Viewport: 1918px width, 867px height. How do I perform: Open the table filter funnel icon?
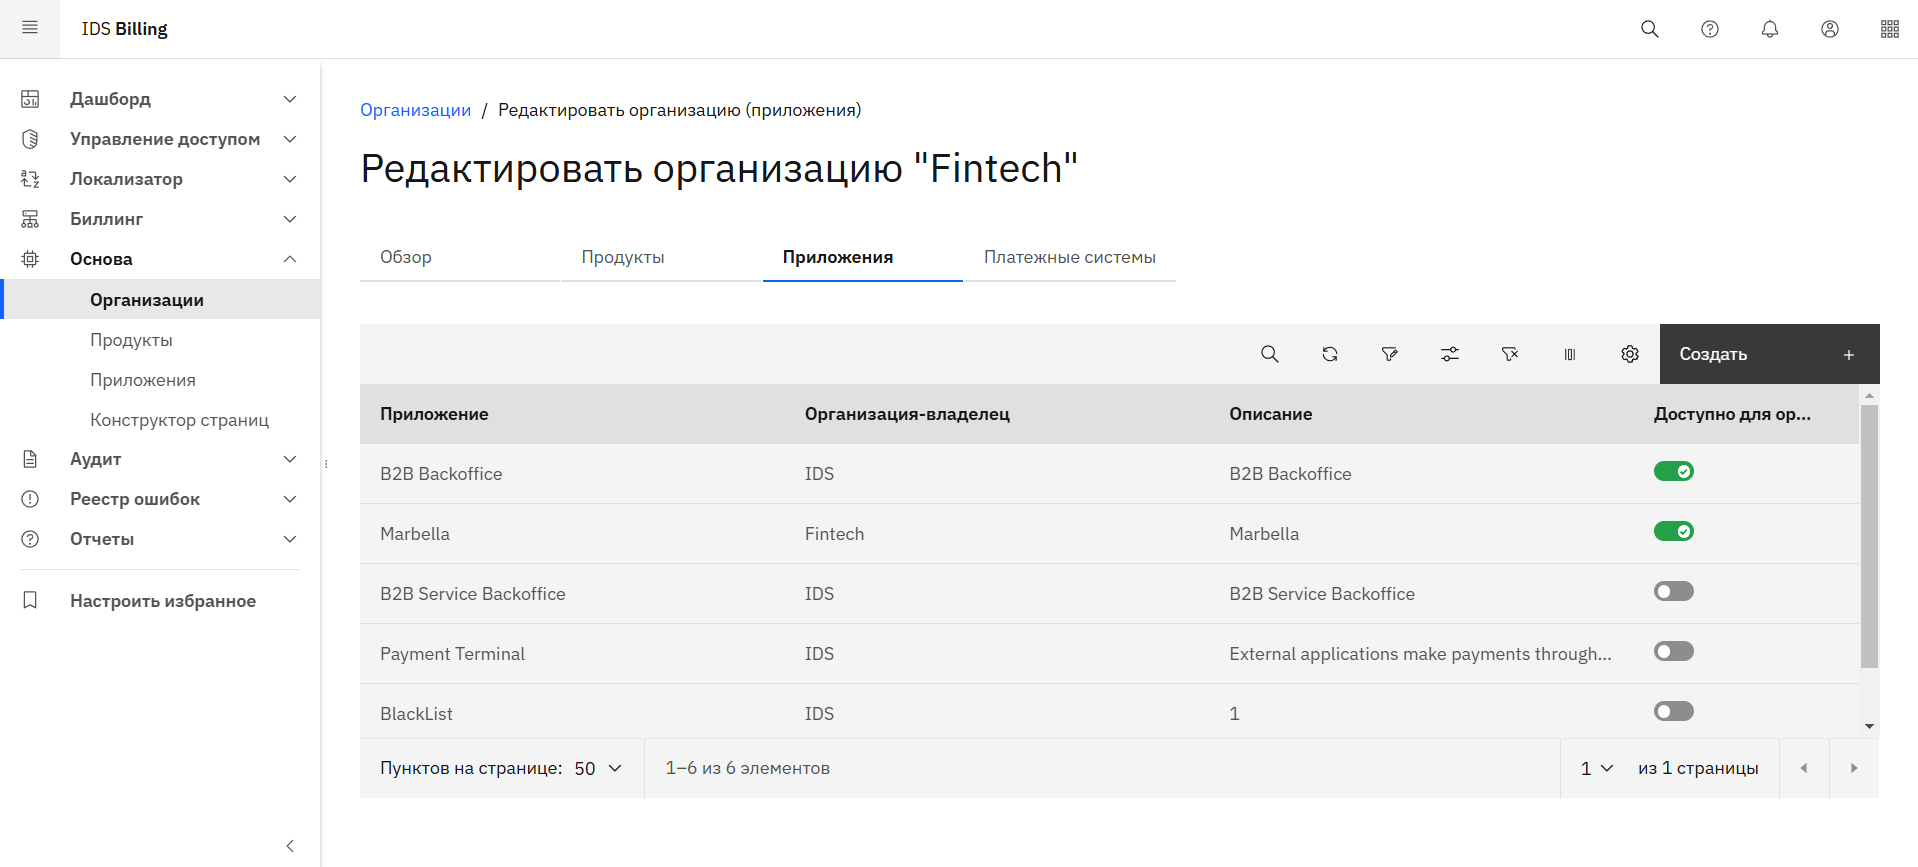(1389, 354)
